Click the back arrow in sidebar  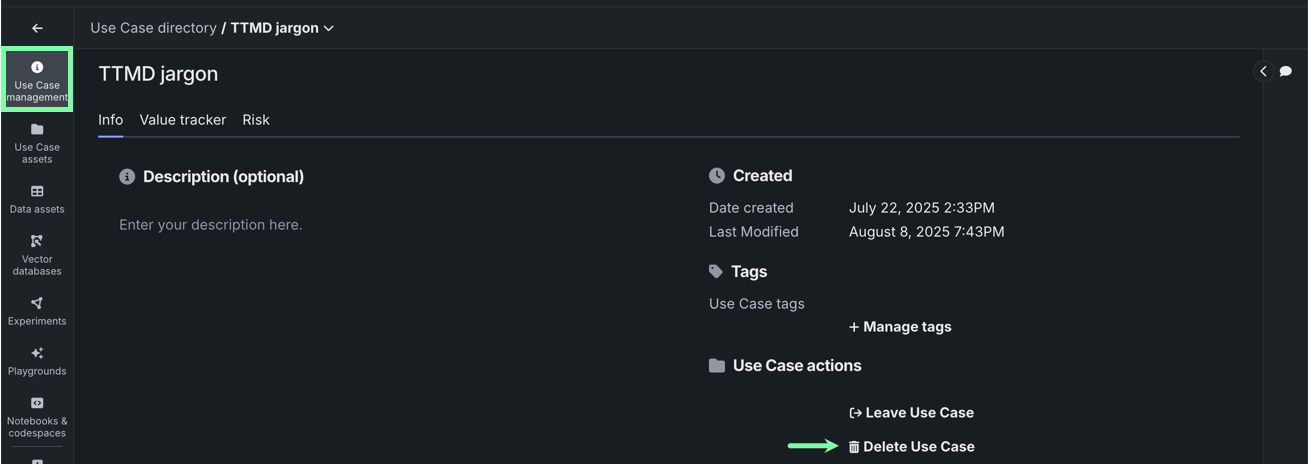point(37,28)
